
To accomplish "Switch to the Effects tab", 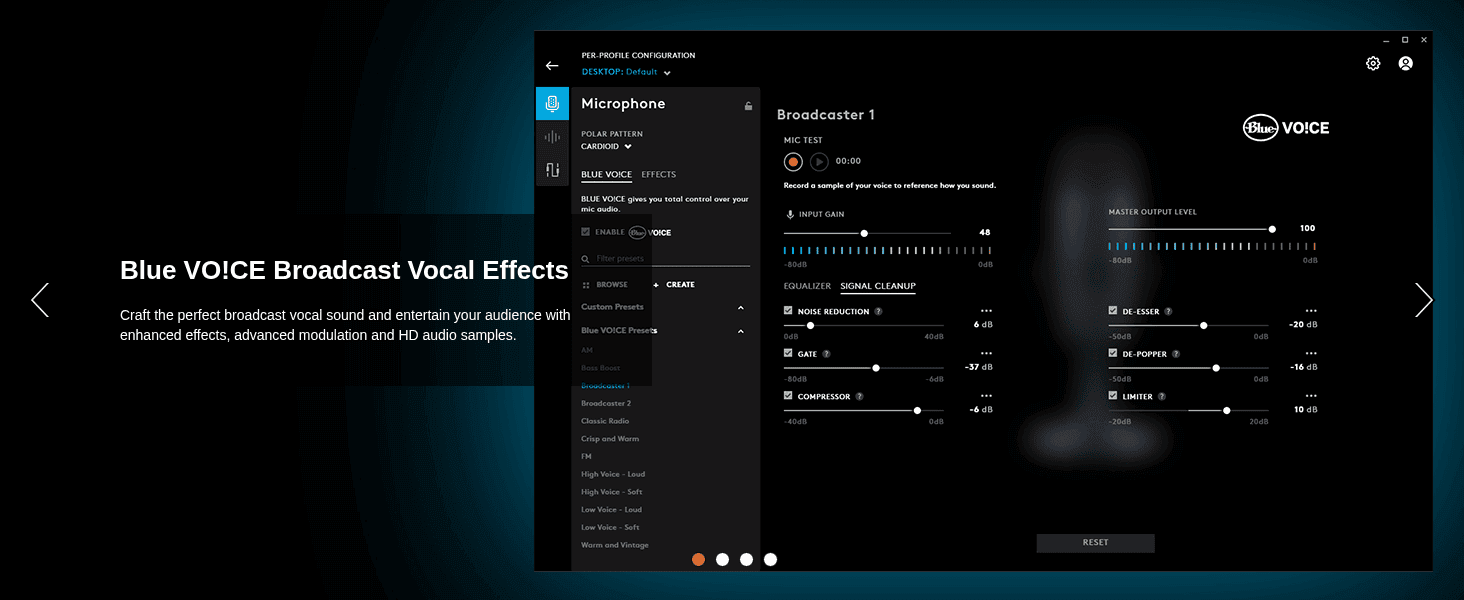I will tap(659, 175).
